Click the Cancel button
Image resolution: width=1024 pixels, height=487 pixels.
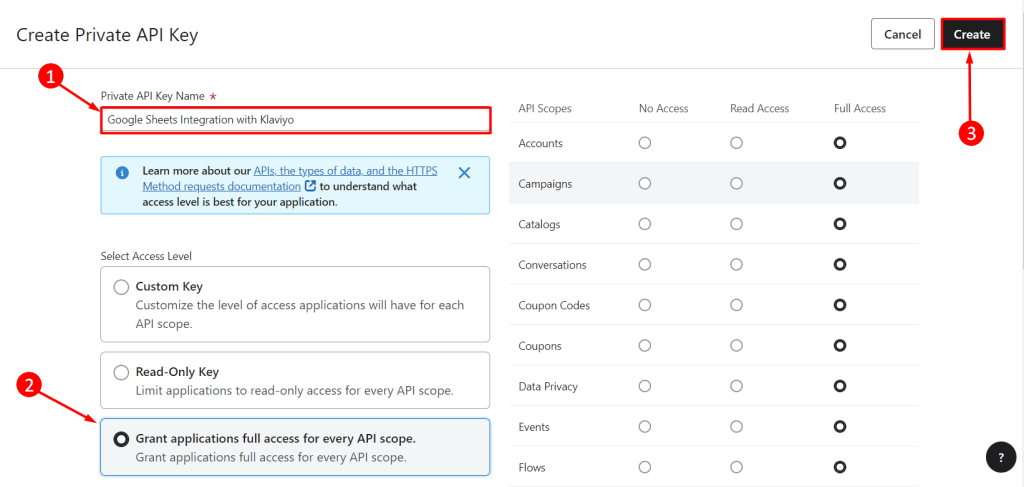click(x=903, y=34)
